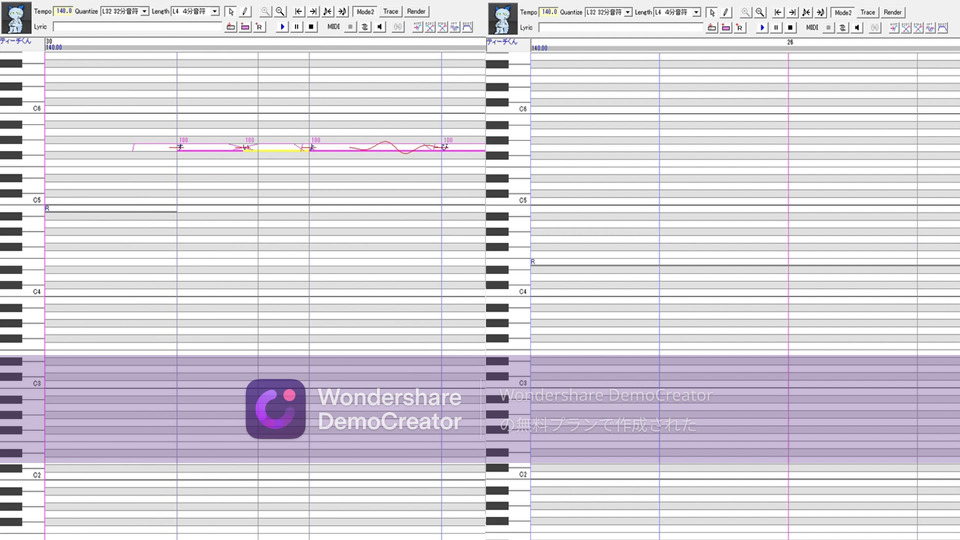
Task: Stop playback in left window
Action: pos(311,27)
